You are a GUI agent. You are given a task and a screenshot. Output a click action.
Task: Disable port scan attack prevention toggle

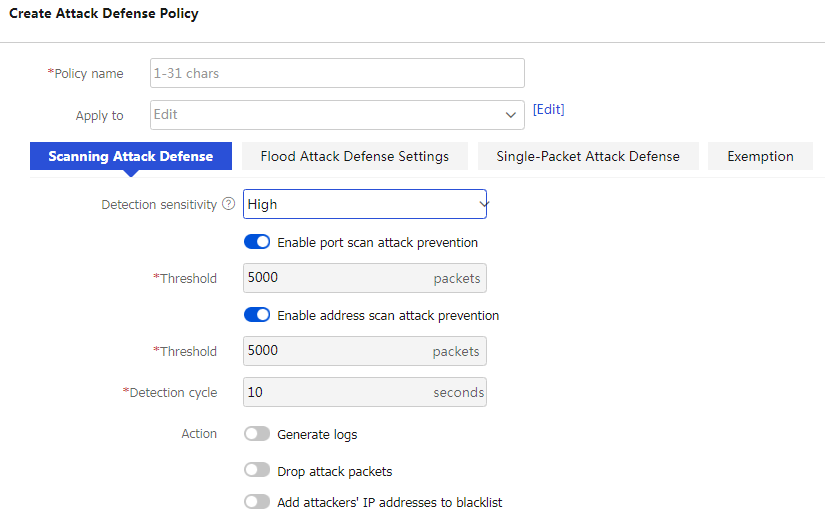click(257, 242)
